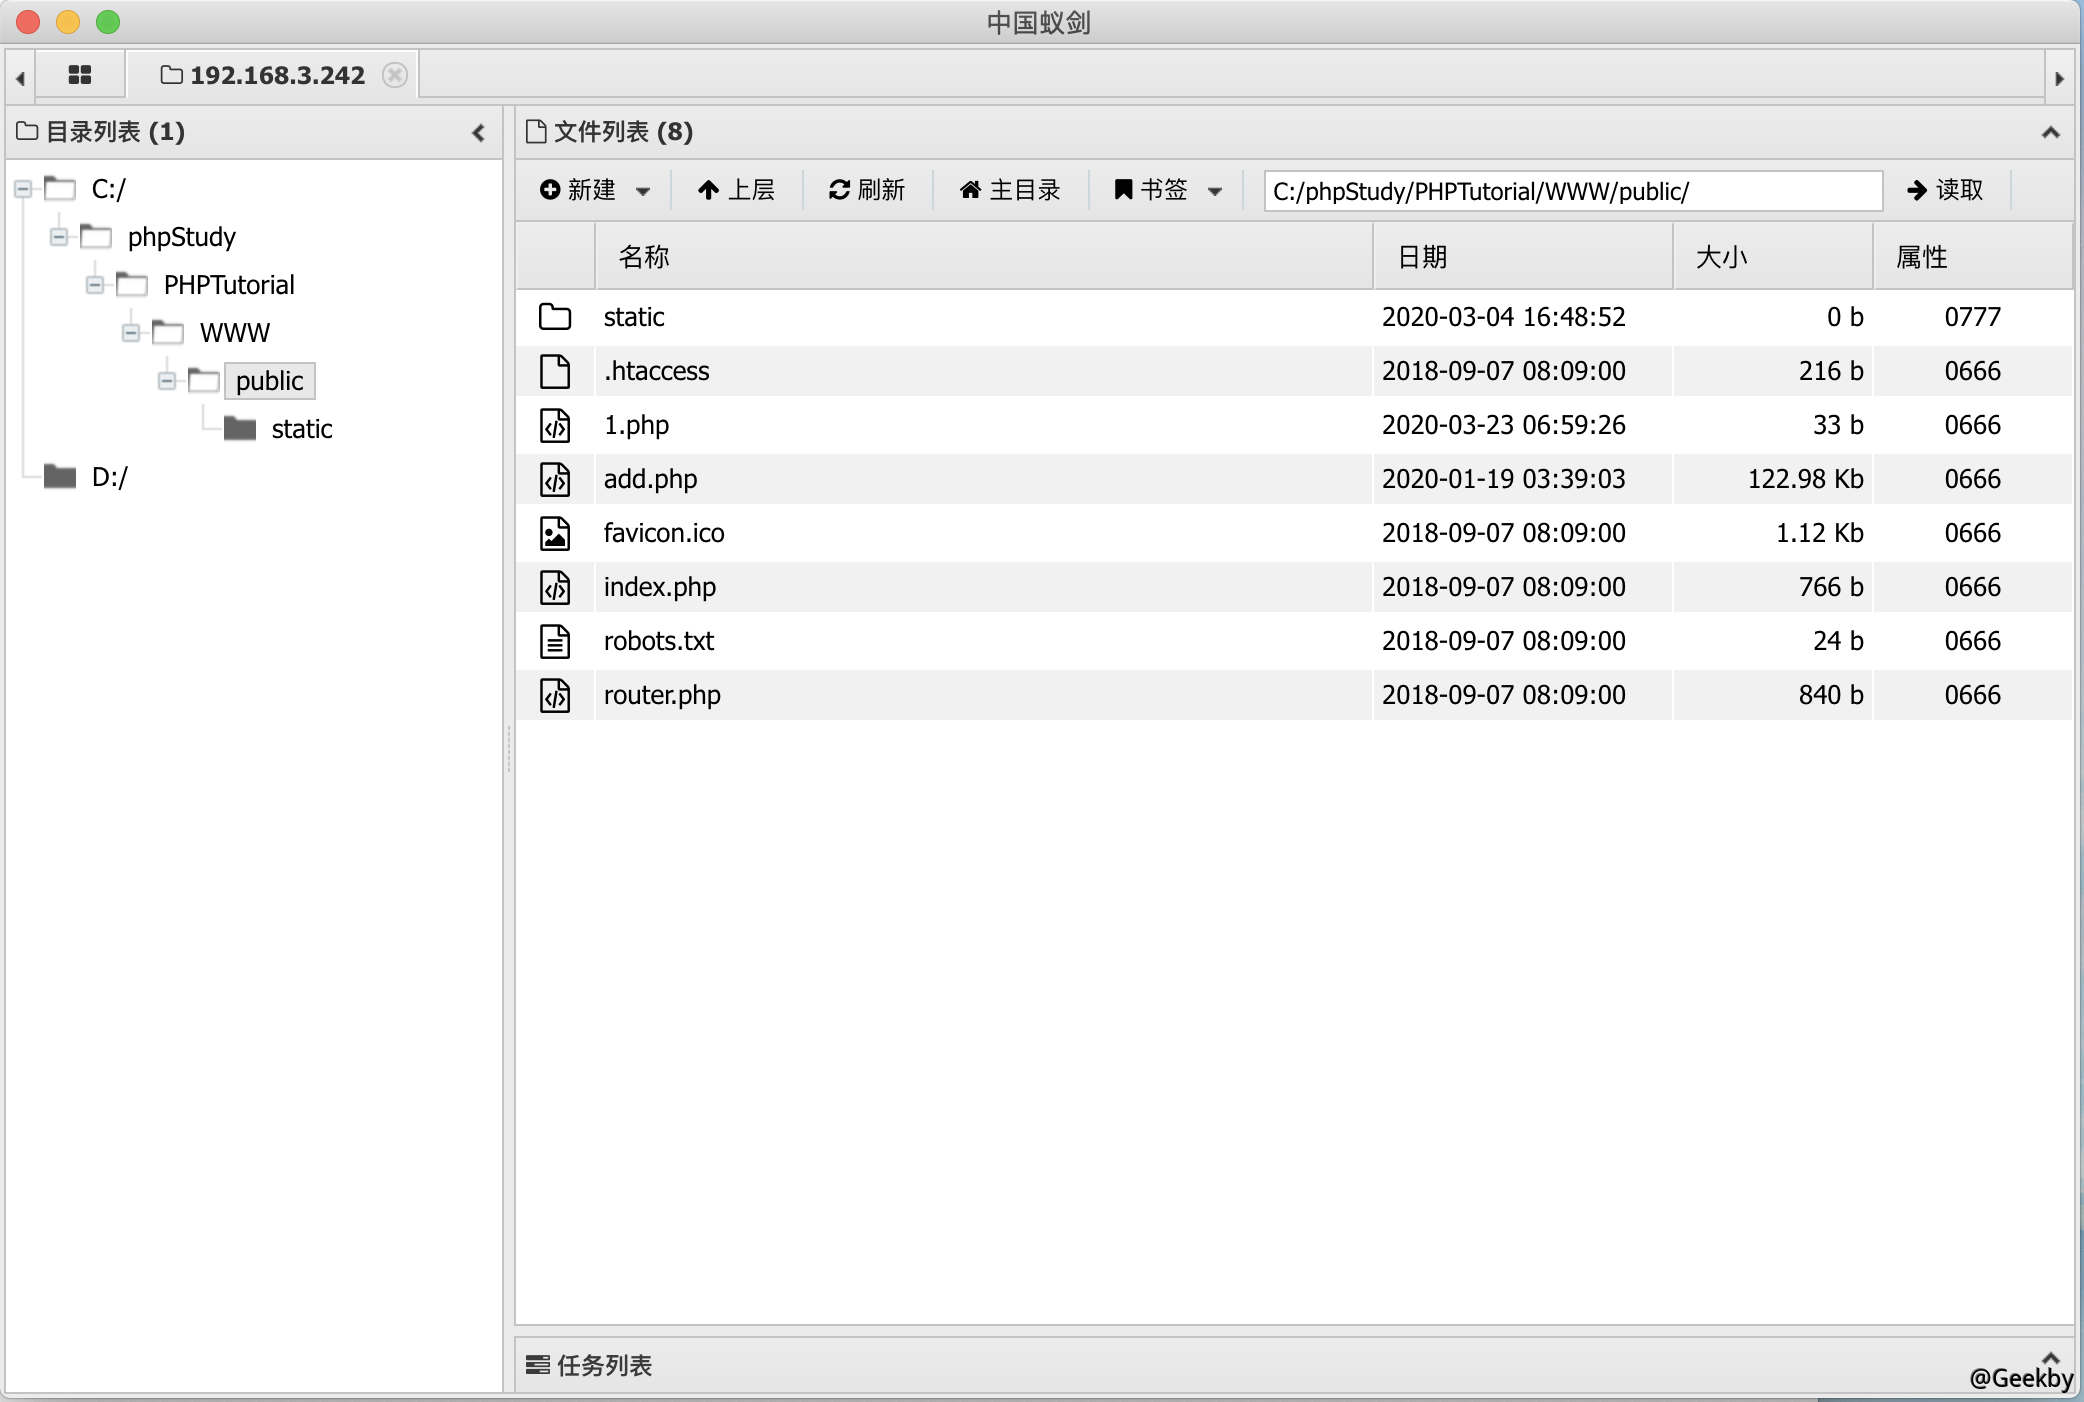This screenshot has height=1402, width=2084.
Task: Open the 任务列表 task list at the bottom
Action: (590, 1365)
